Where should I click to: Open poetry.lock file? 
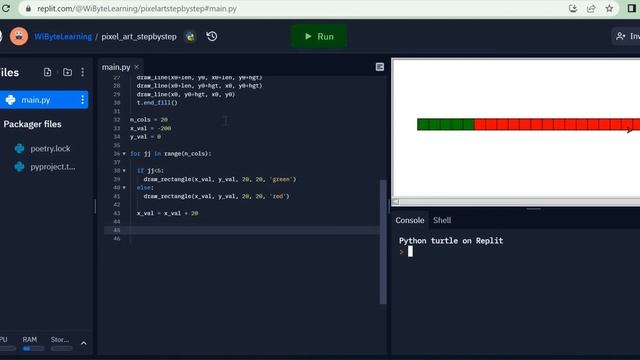50,149
